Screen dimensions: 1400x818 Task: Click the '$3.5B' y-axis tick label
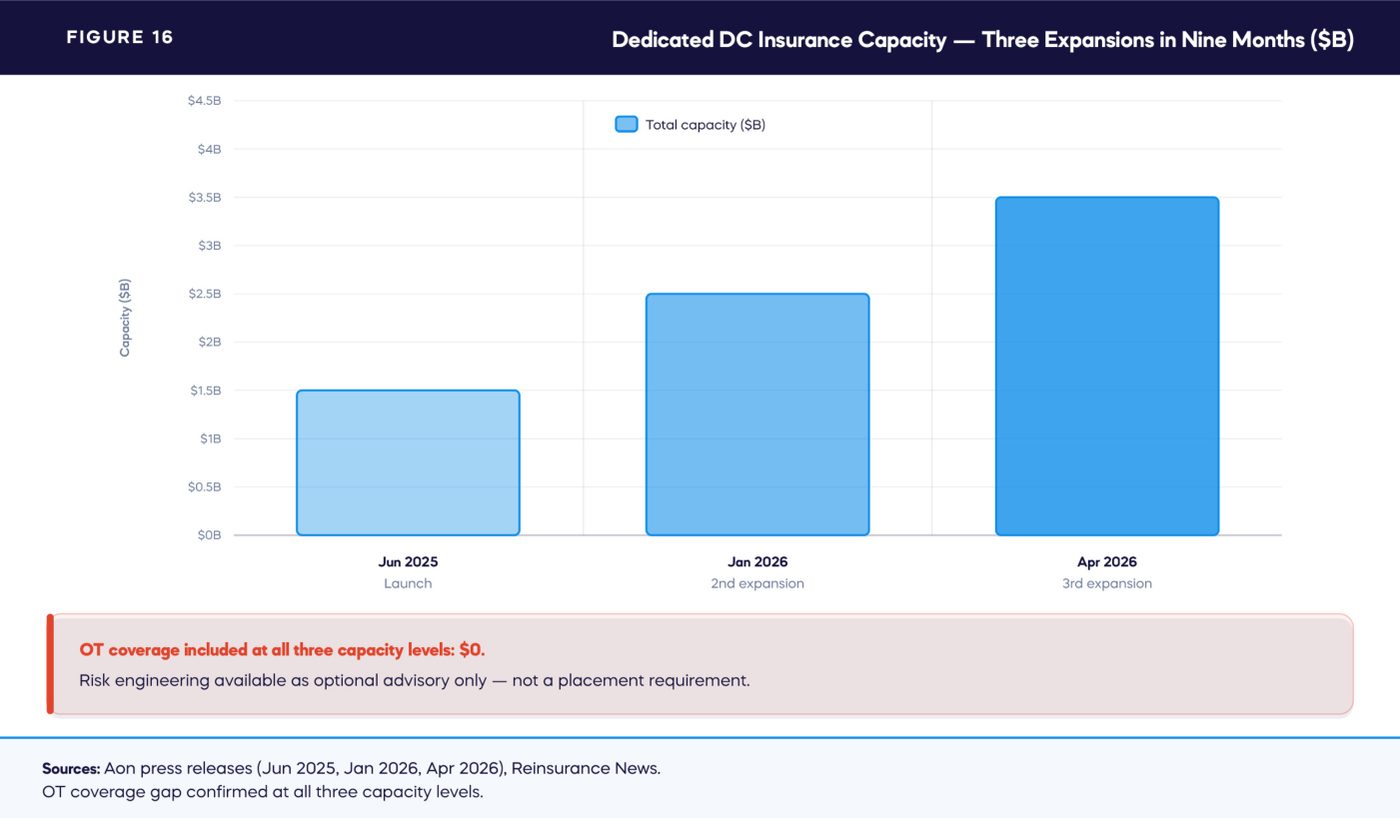(204, 197)
